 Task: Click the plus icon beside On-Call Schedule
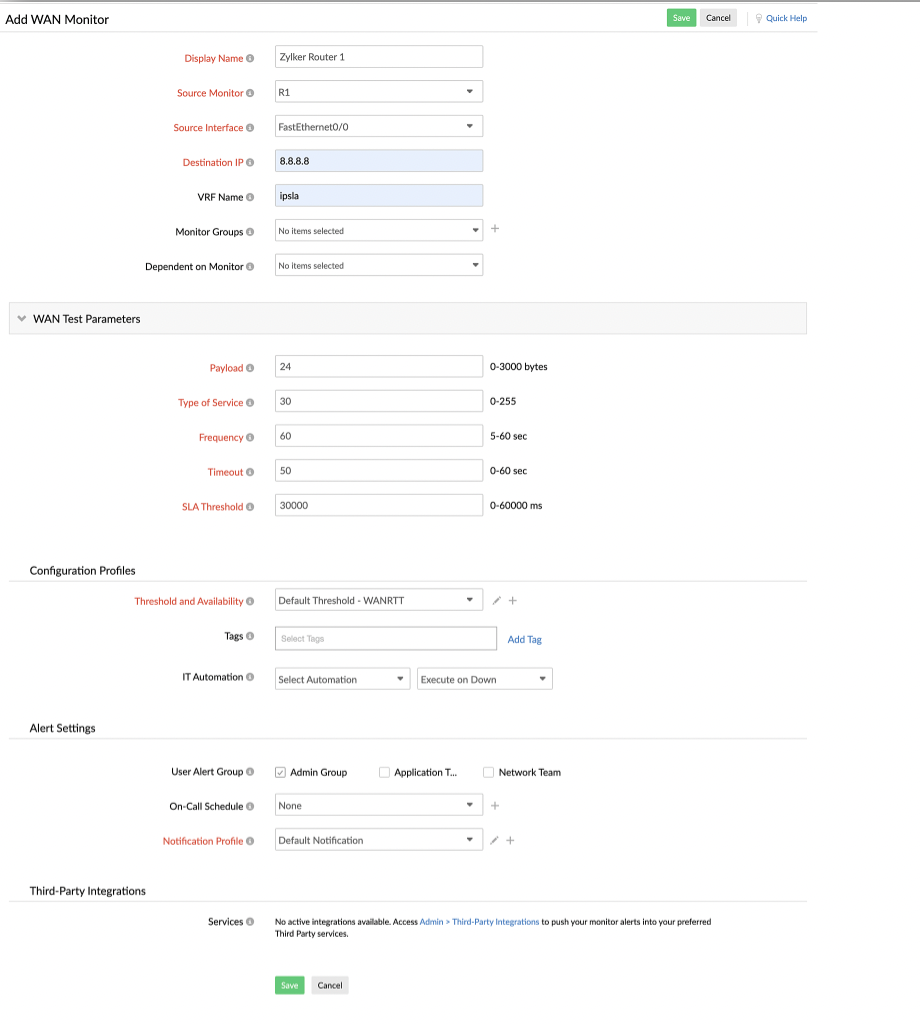[495, 804]
